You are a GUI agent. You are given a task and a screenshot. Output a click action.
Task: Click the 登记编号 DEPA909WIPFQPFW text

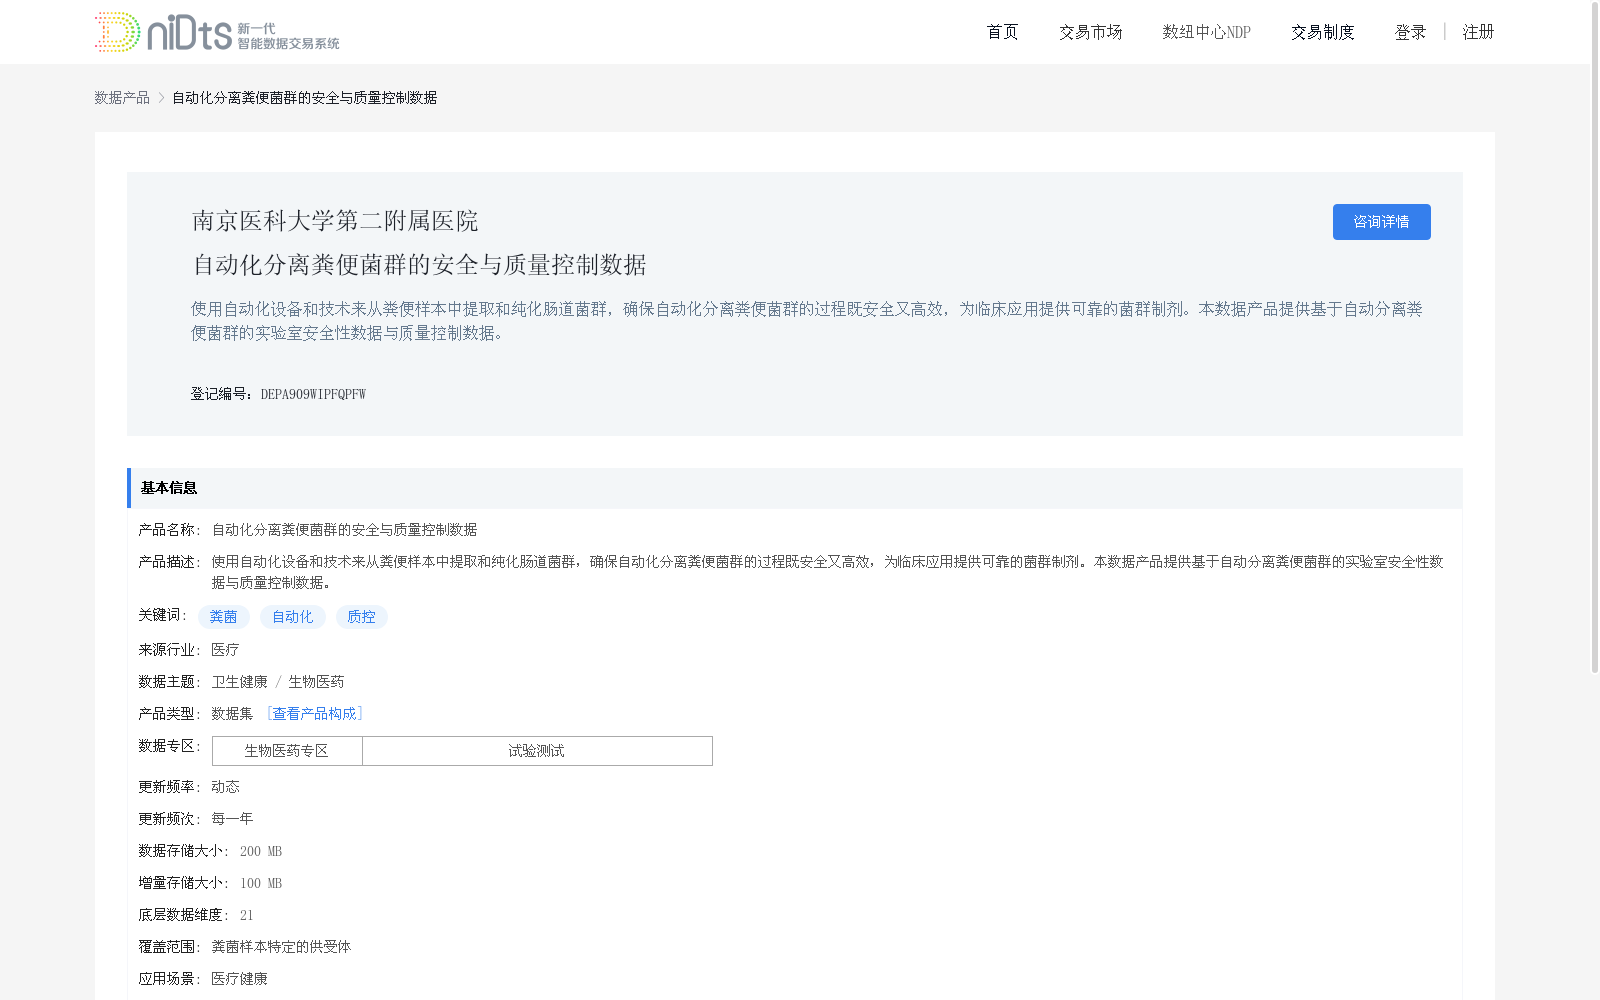tap(278, 394)
